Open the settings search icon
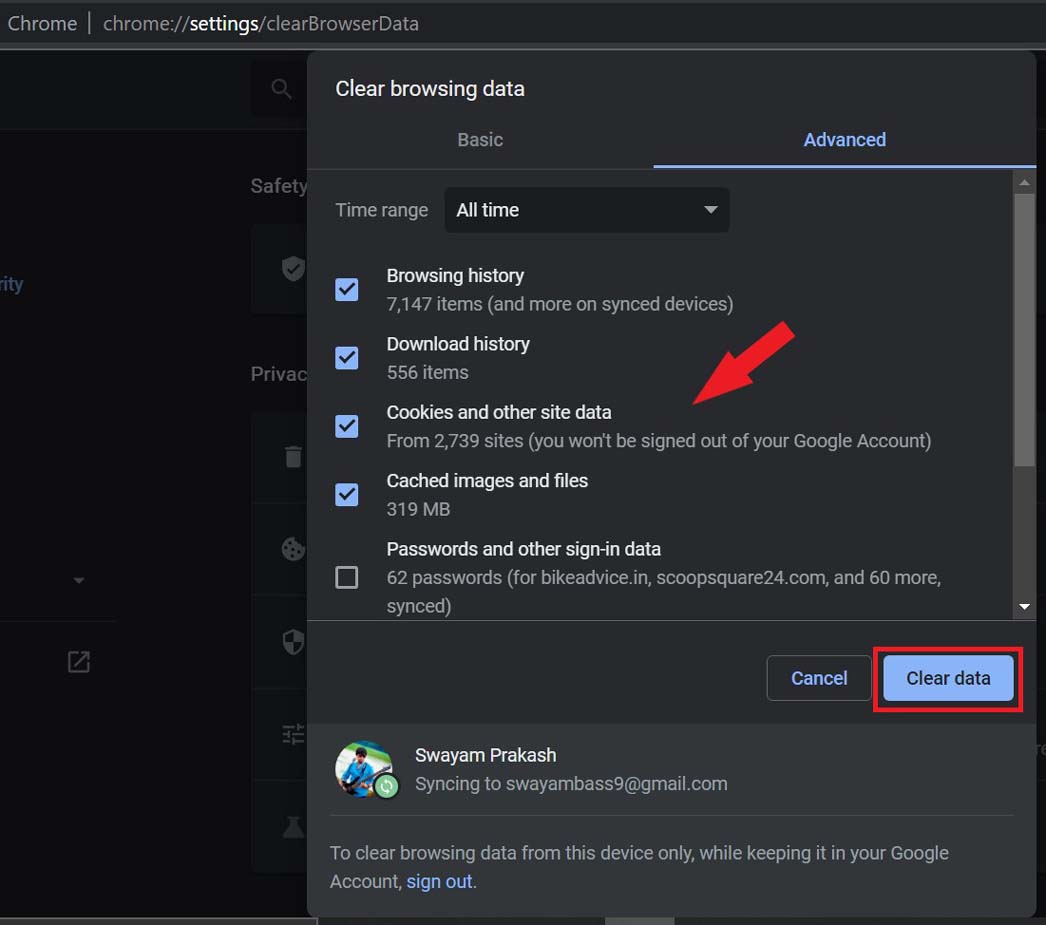Viewport: 1046px width, 925px height. 279,88
